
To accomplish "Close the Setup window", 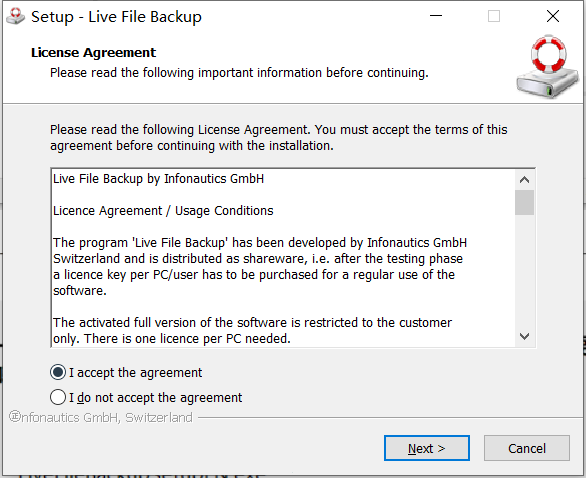I will point(553,16).
